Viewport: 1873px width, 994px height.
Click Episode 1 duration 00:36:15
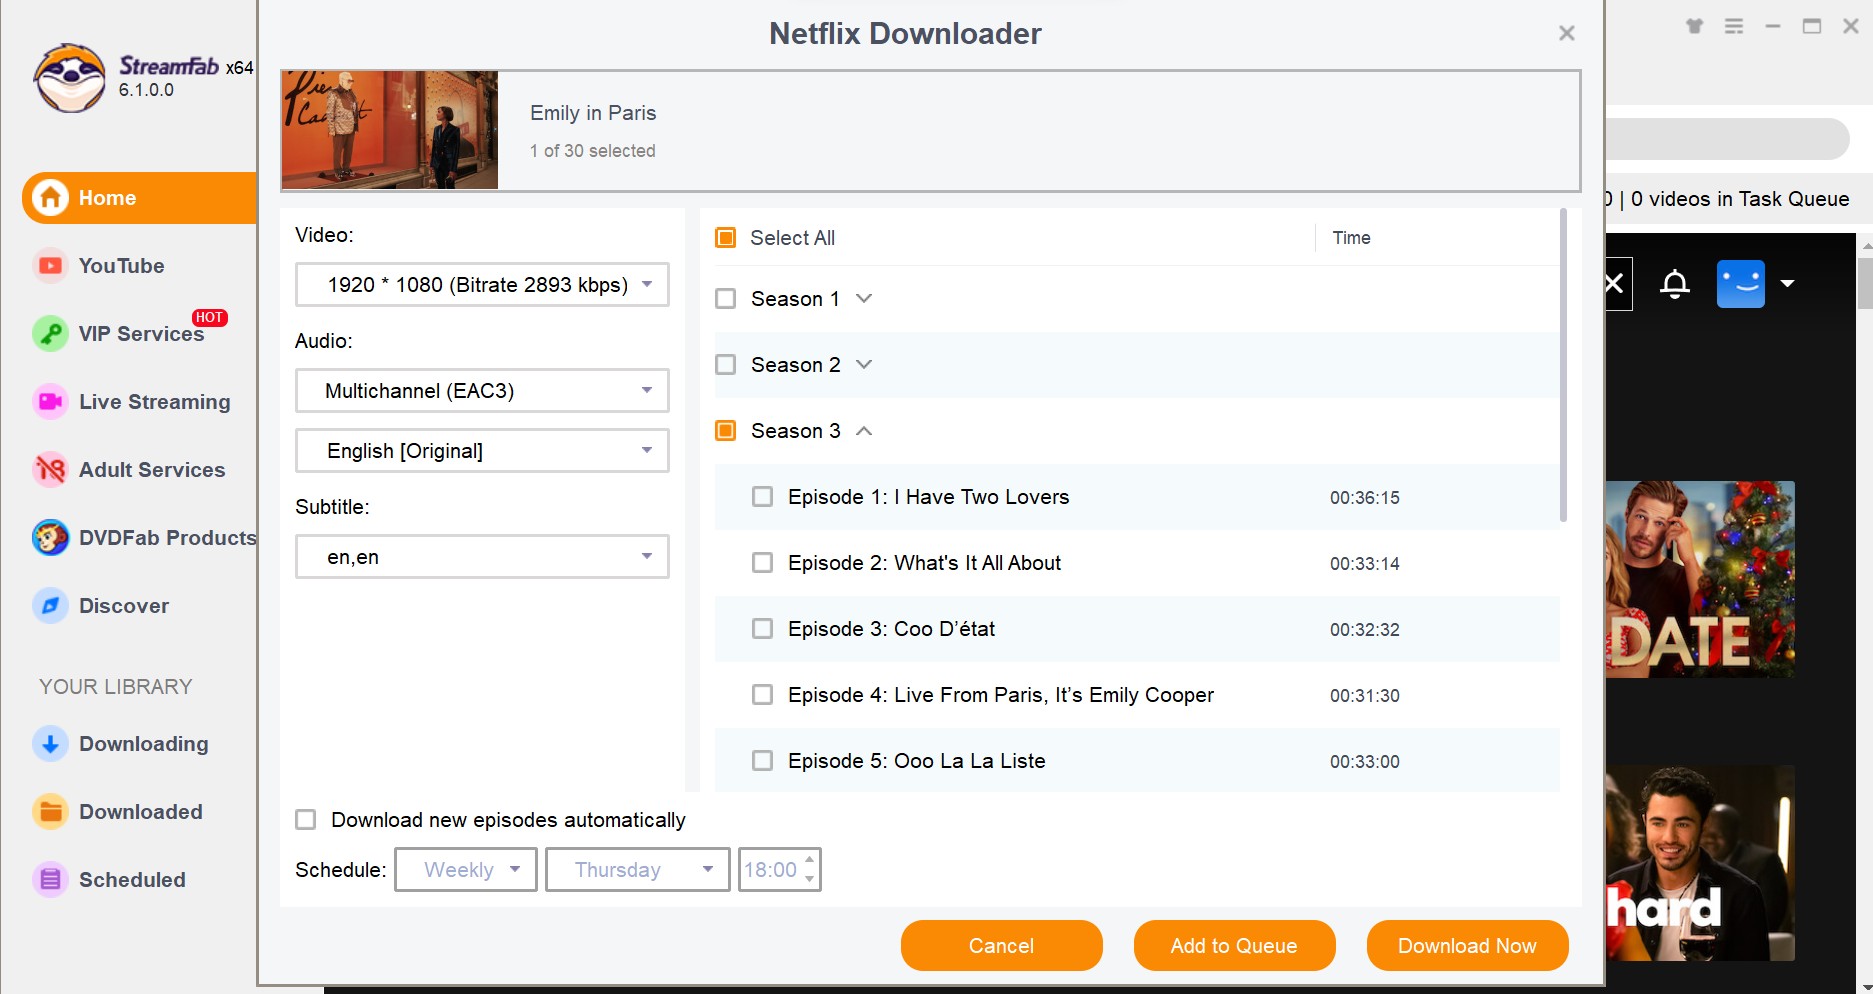[1365, 498]
